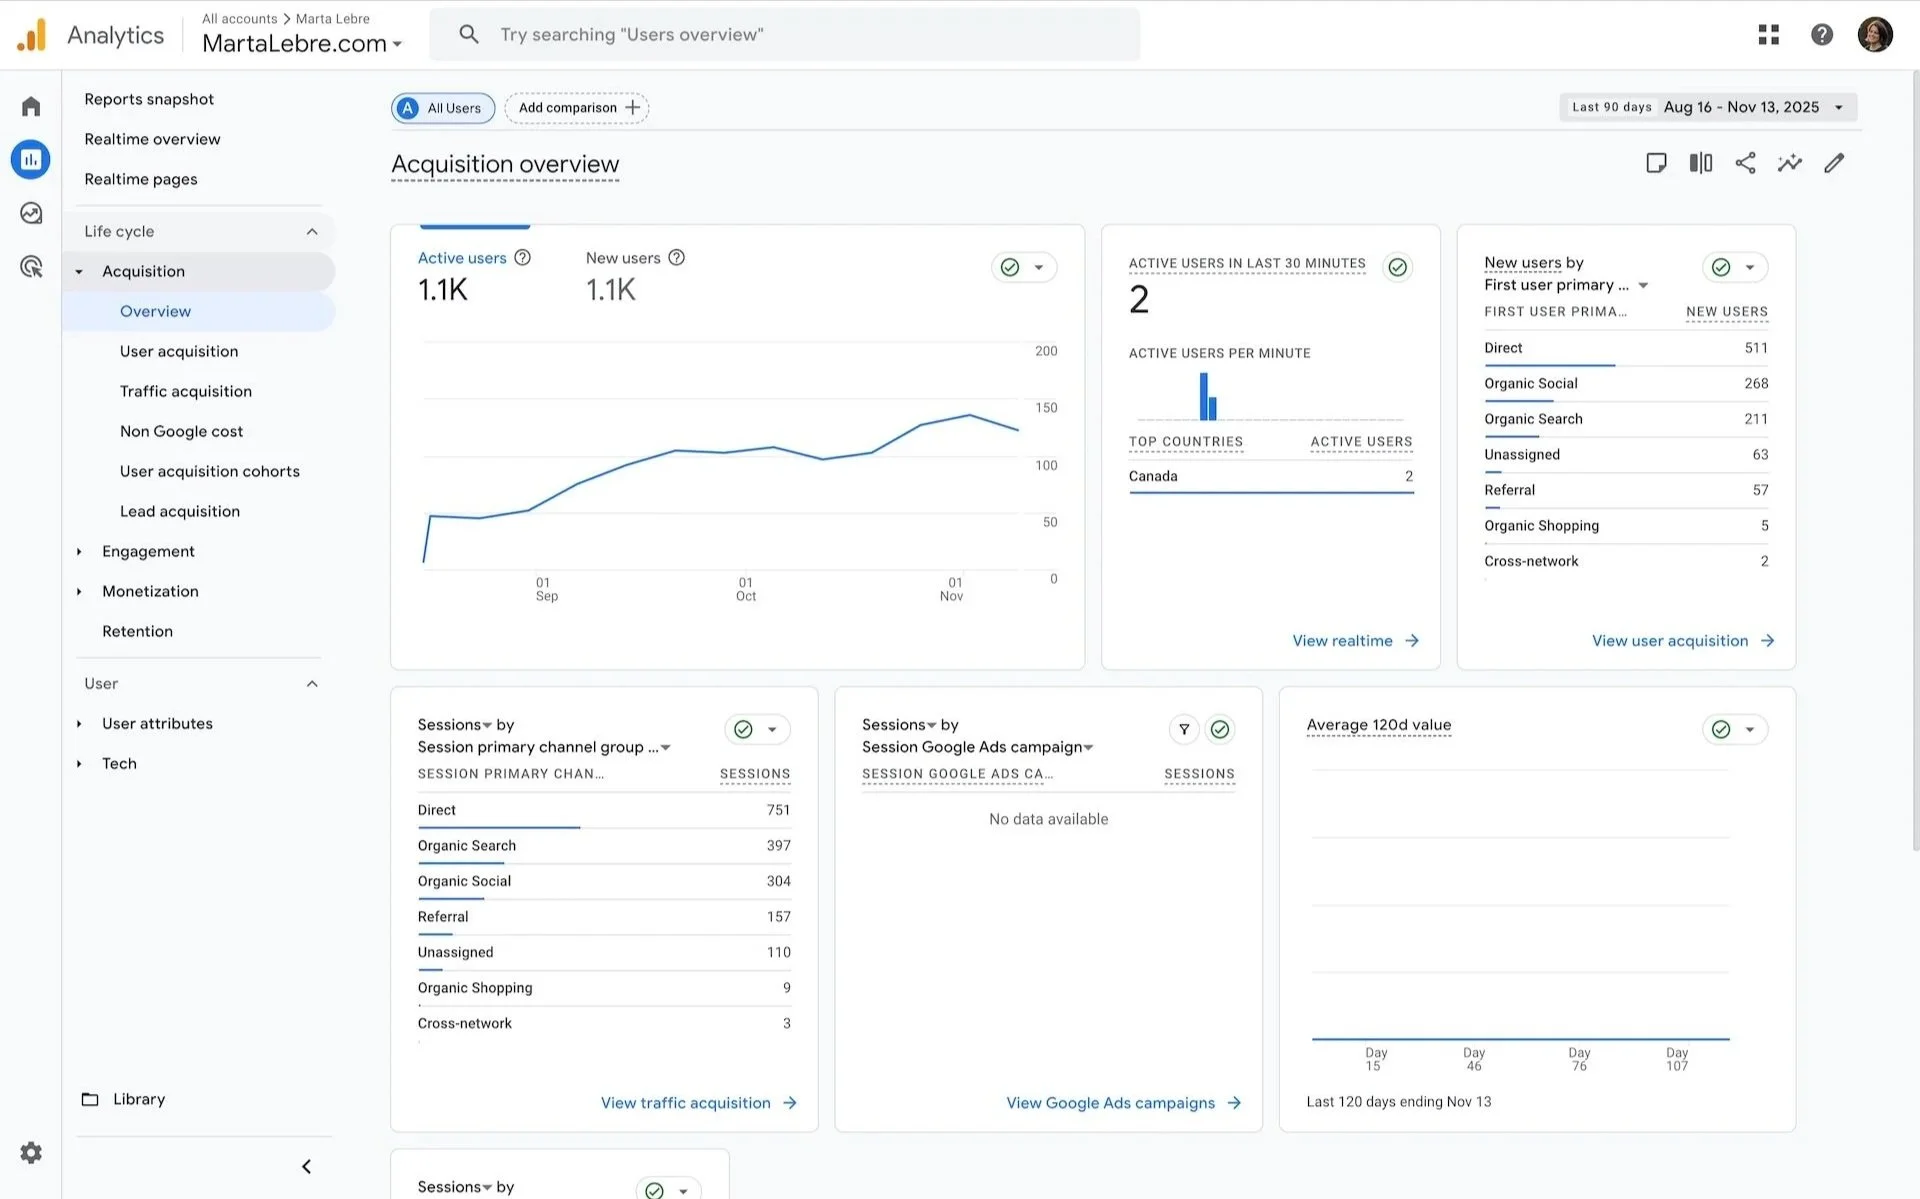This screenshot has height=1199, width=1920.
Task: Select the New users metric tab
Action: tap(623, 258)
